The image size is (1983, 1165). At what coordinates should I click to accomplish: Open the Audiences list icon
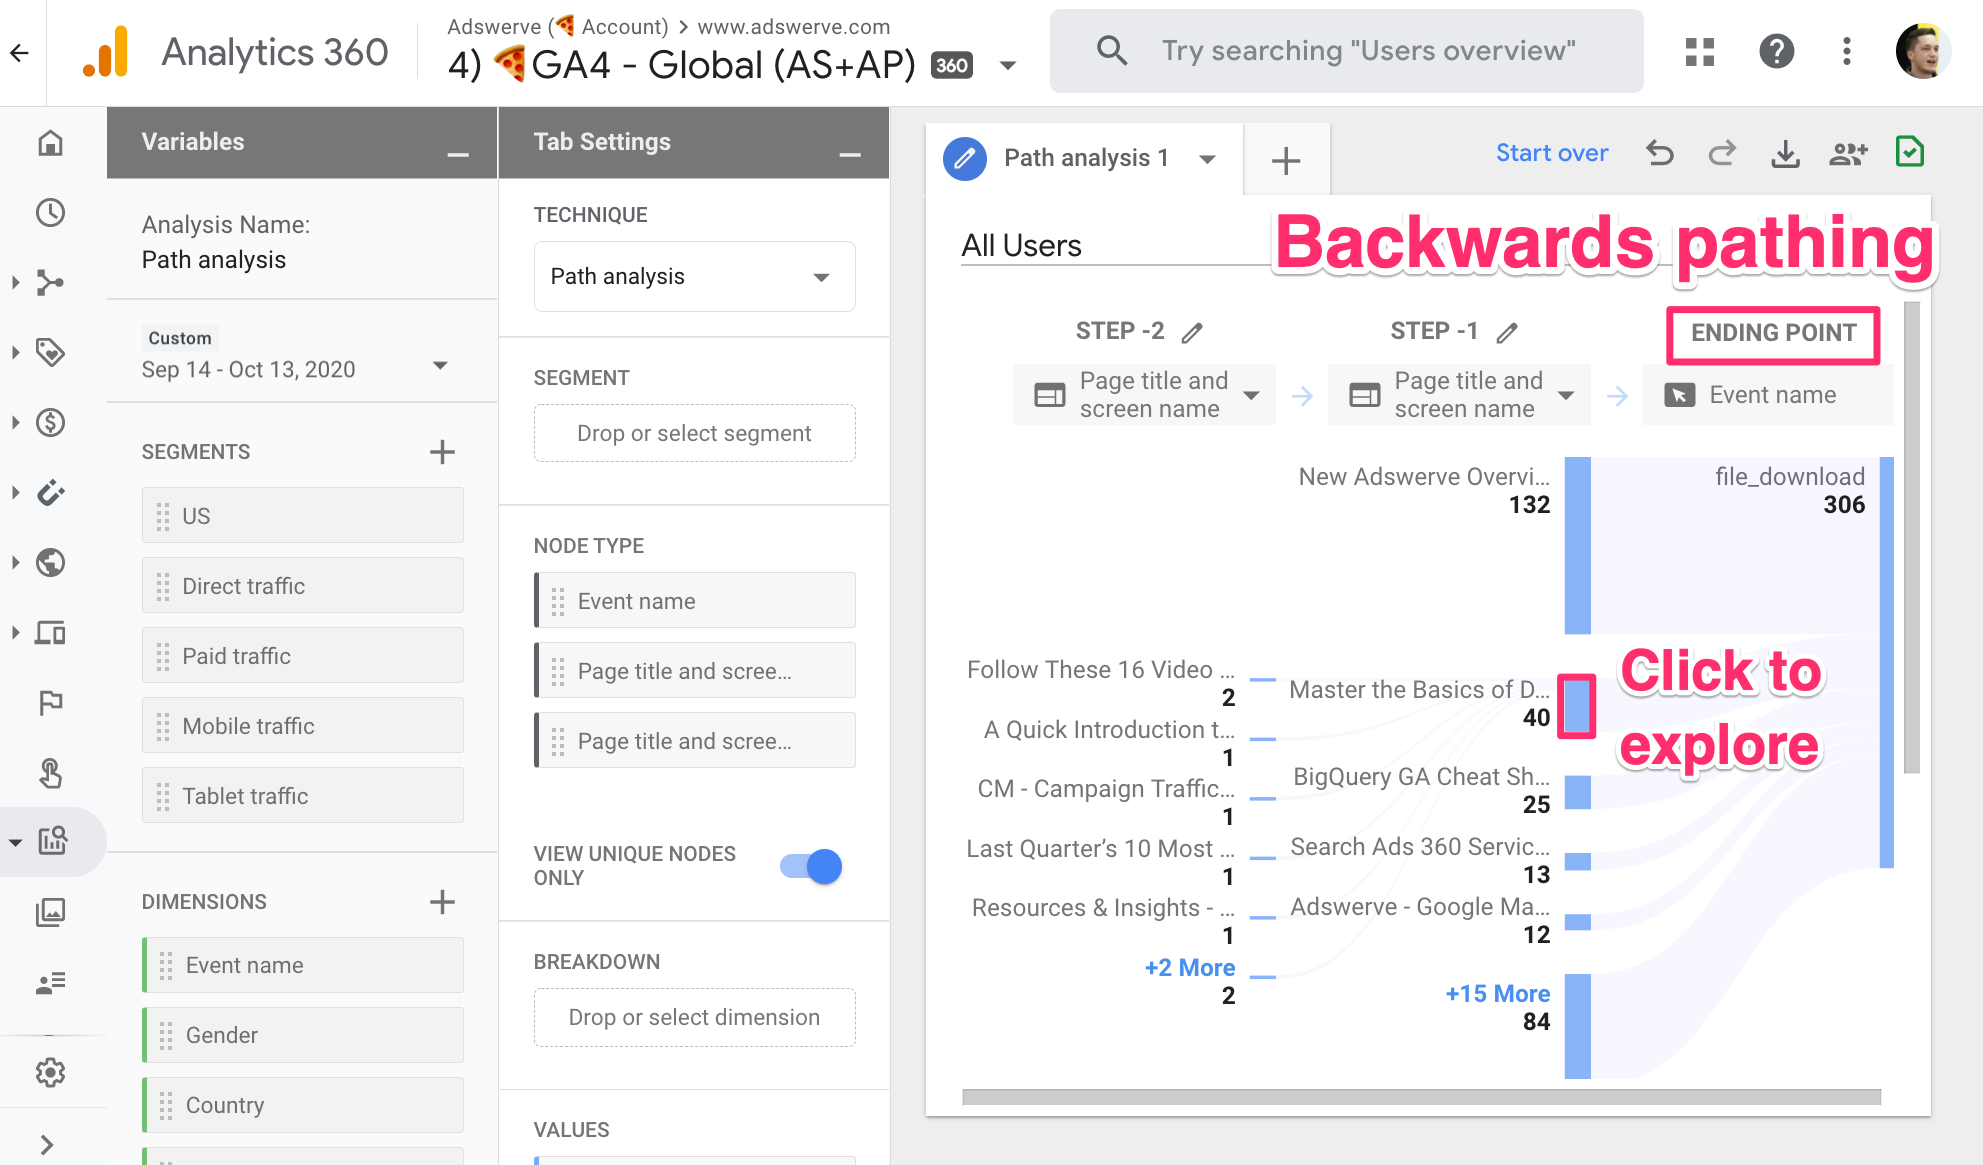tap(51, 982)
